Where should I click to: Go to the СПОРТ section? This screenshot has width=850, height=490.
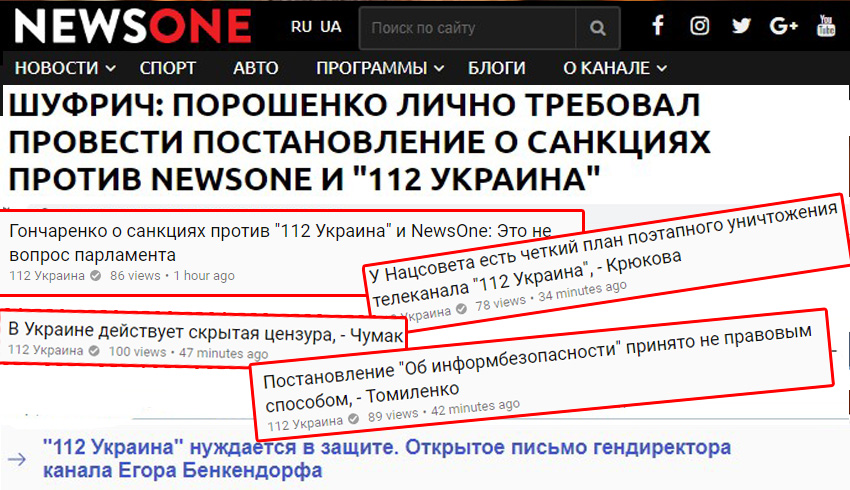tap(168, 69)
